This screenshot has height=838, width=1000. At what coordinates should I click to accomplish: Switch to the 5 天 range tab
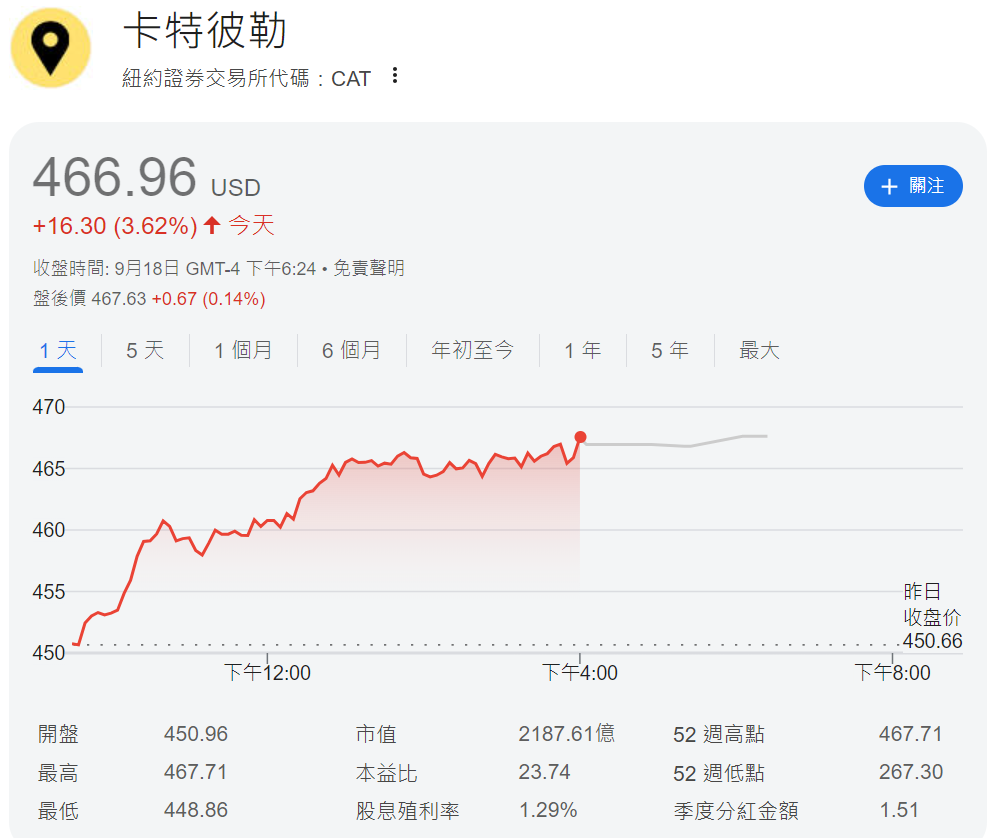pos(145,350)
